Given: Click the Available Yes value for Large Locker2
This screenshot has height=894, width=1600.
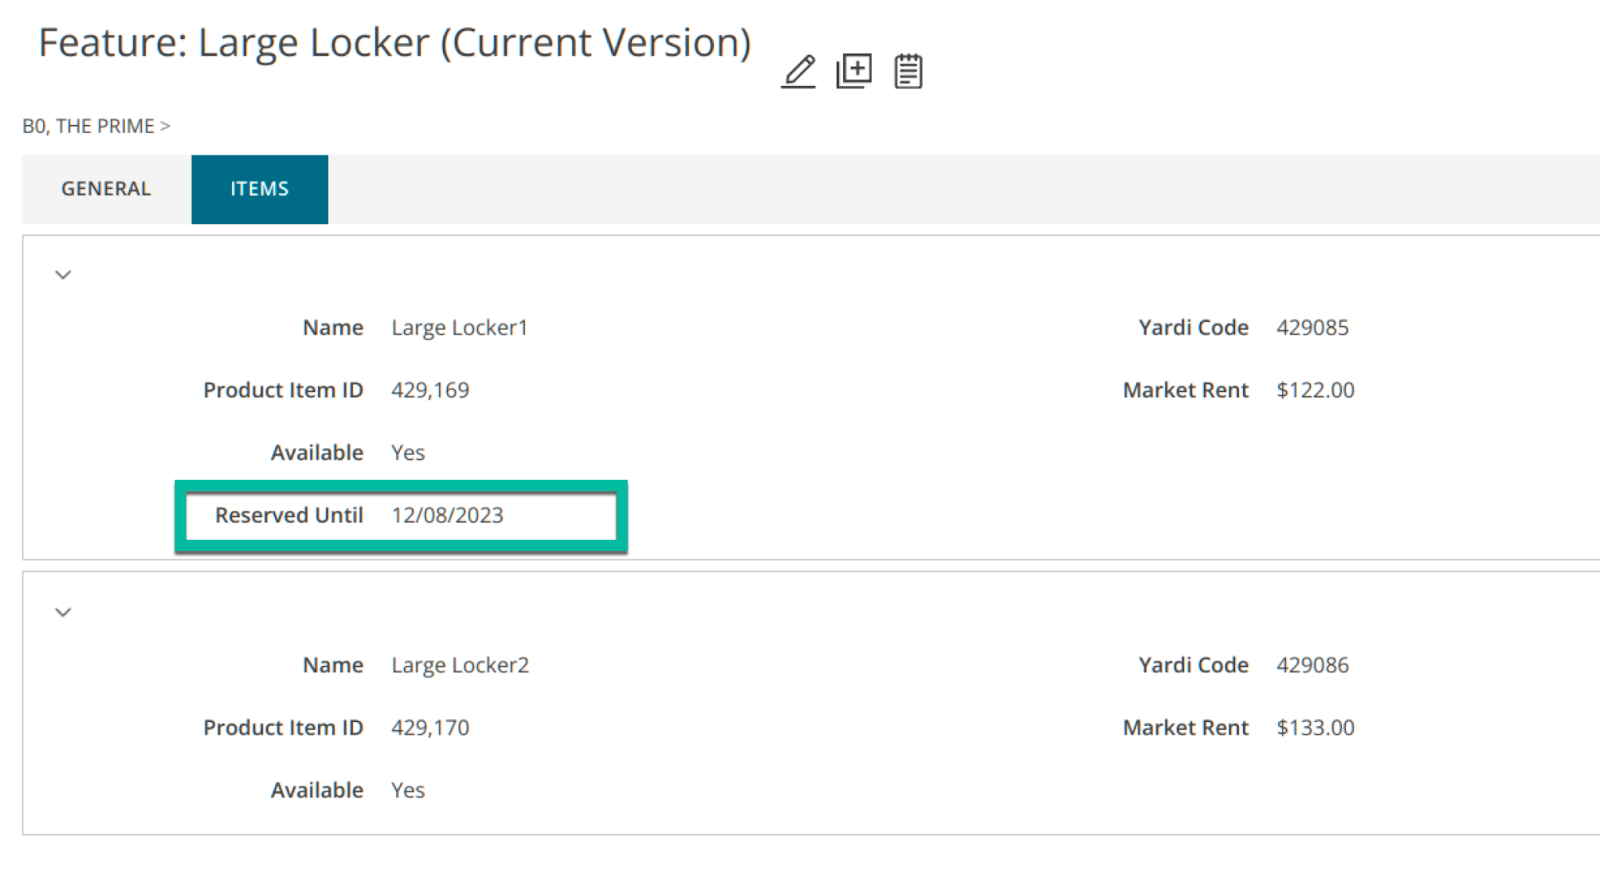Looking at the screenshot, I should pos(408,790).
